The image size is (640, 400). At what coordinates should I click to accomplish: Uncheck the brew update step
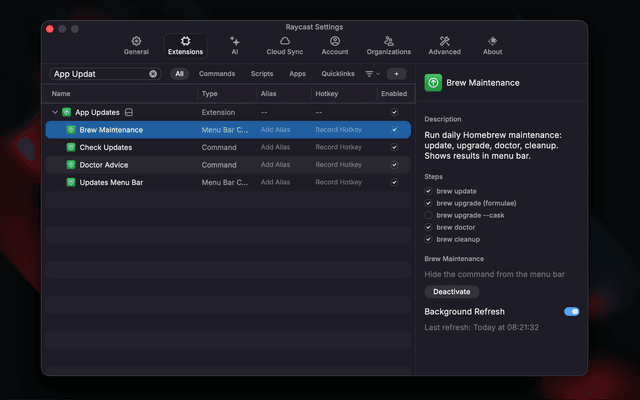click(x=428, y=191)
